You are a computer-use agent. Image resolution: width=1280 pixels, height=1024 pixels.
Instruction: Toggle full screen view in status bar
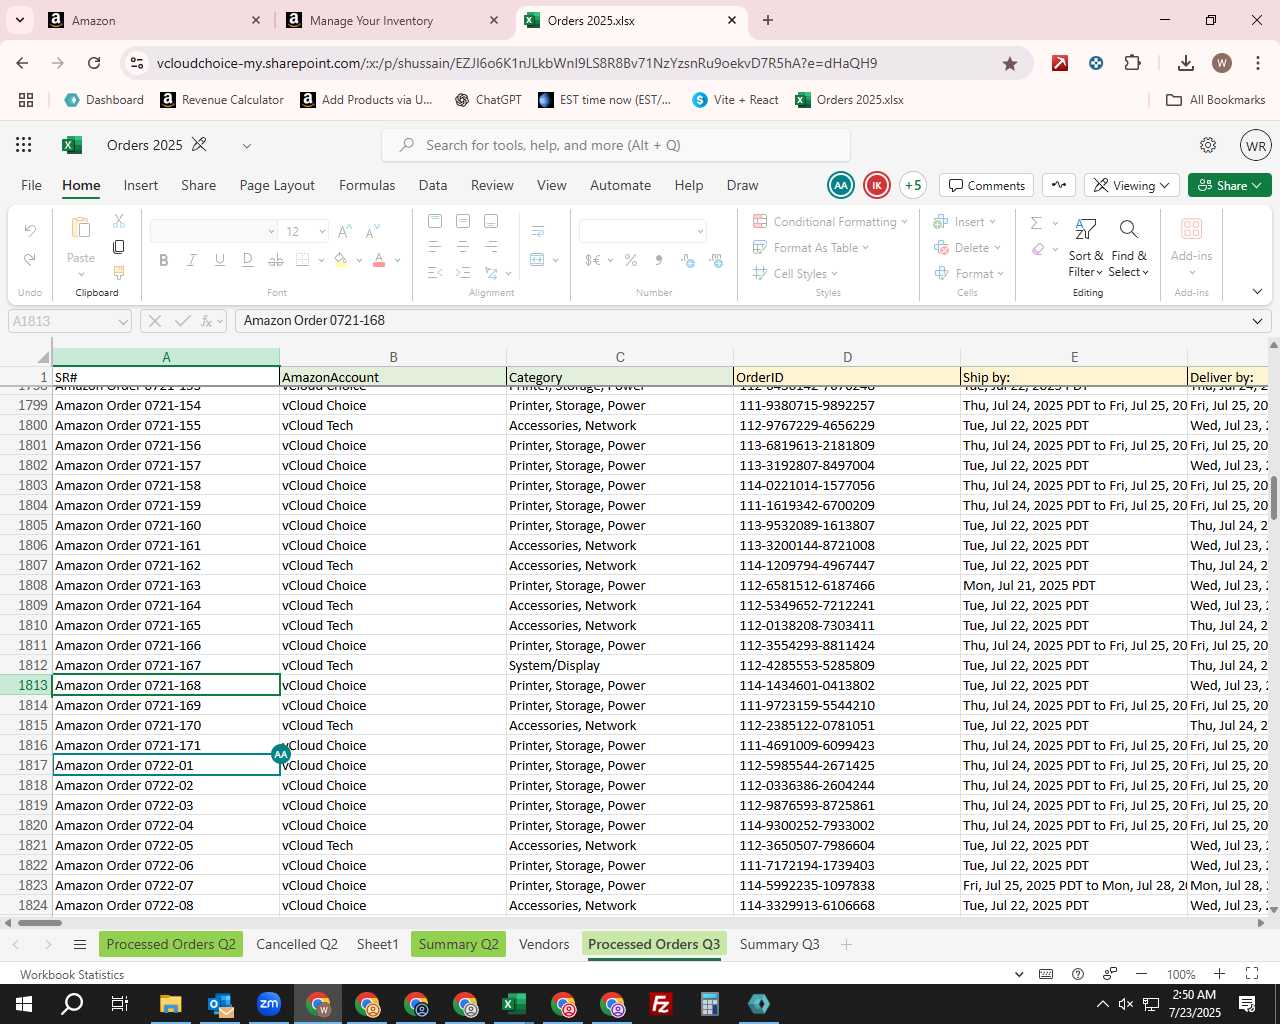1252,974
